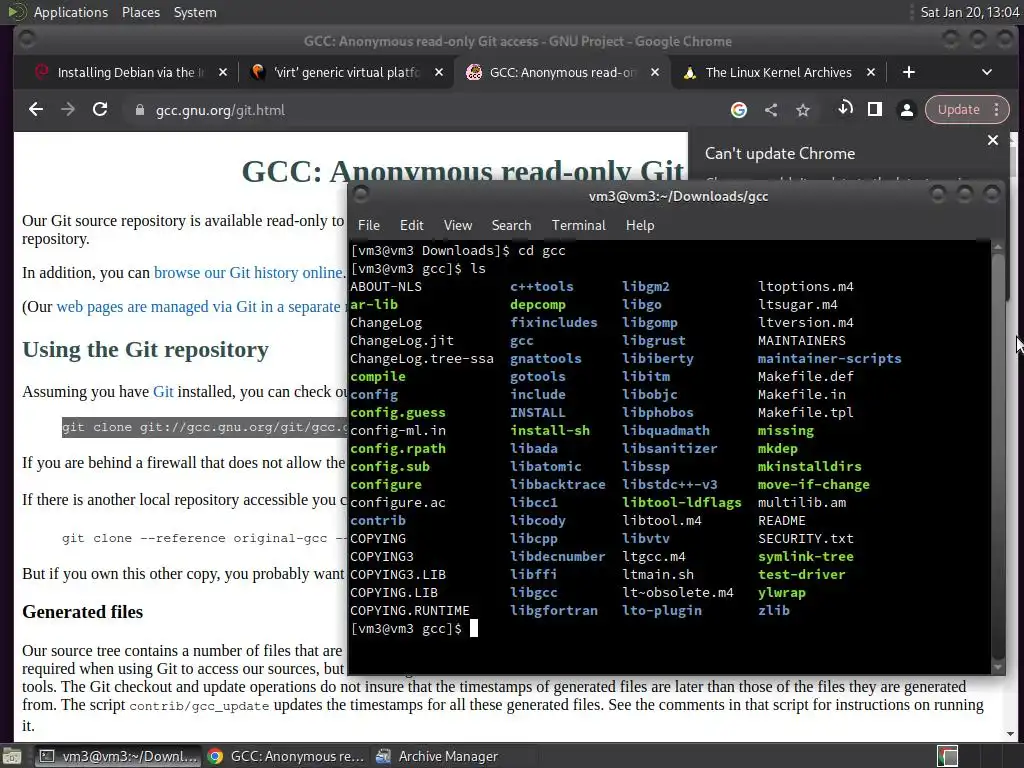Open the web pages are managed via Git link

[199, 306]
